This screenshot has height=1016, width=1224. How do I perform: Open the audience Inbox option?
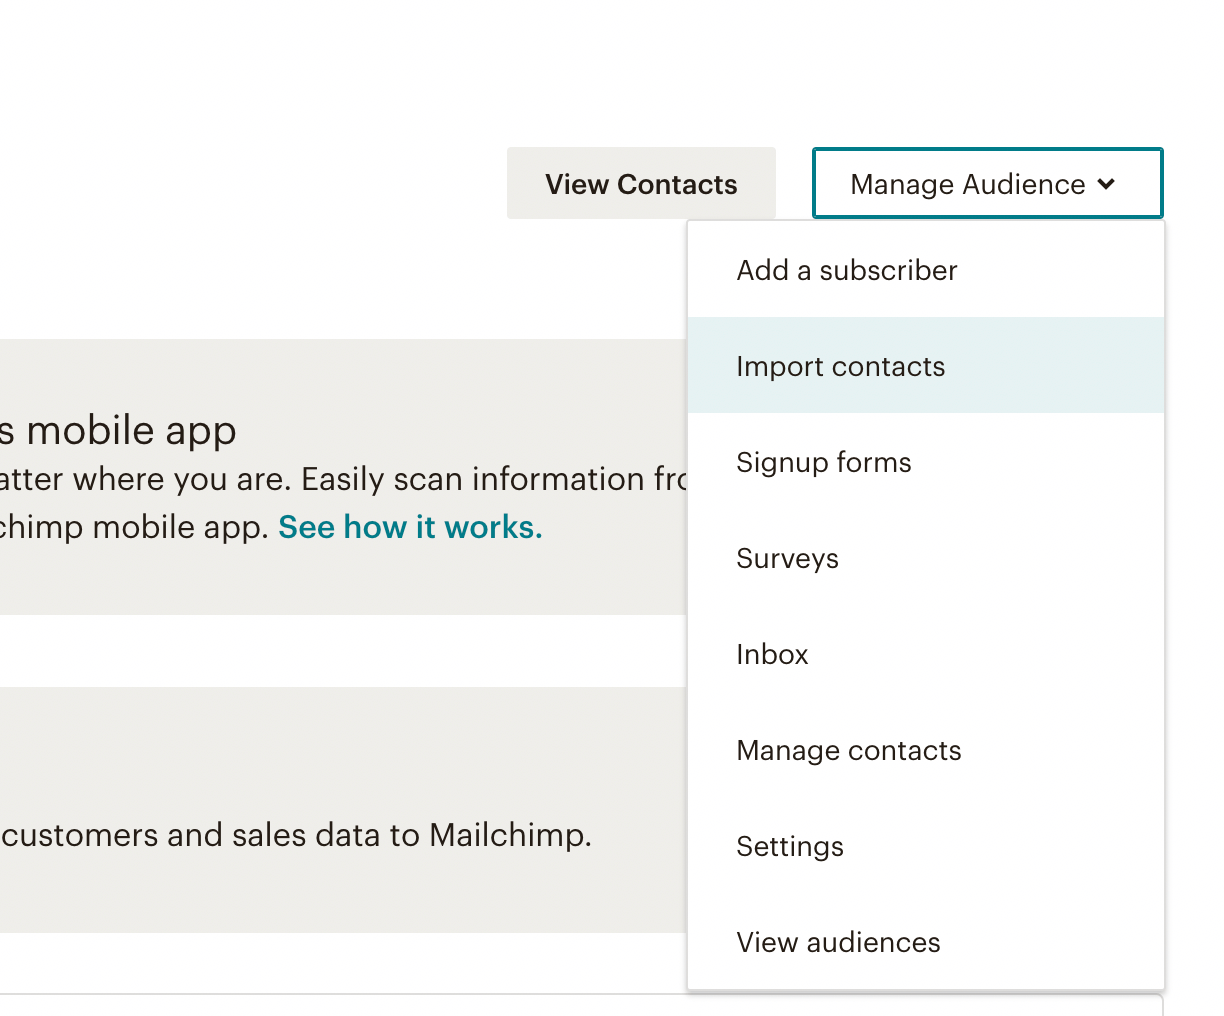[772, 654]
